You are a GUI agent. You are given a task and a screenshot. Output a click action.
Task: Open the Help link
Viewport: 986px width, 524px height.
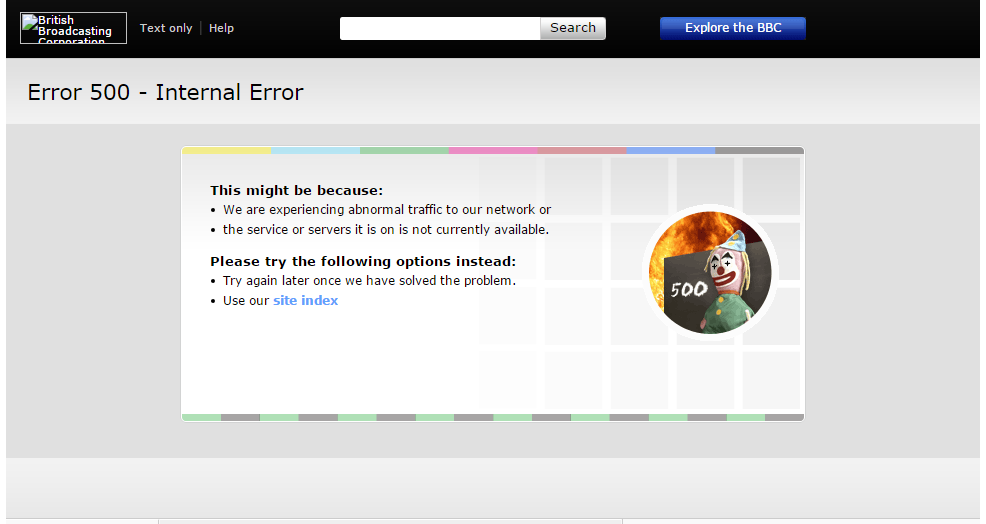coord(221,28)
